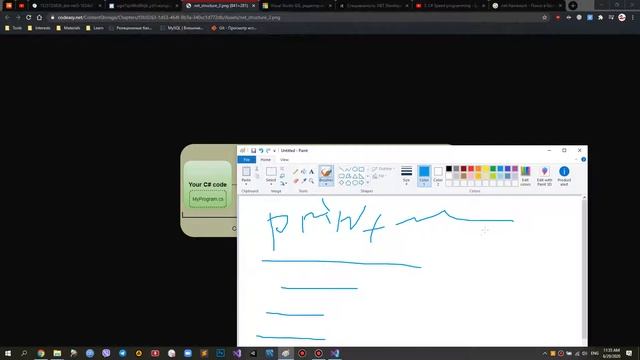Image resolution: width=640 pixels, height=360 pixels.
Task: Click the Save icon in Paint title bar
Action: pyautogui.click(x=253, y=151)
